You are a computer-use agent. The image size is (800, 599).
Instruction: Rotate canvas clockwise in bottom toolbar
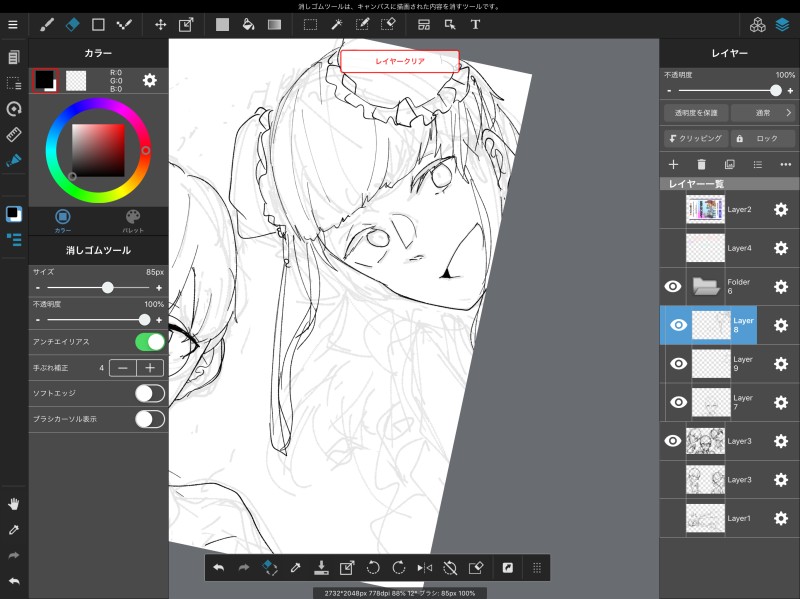tap(398, 567)
